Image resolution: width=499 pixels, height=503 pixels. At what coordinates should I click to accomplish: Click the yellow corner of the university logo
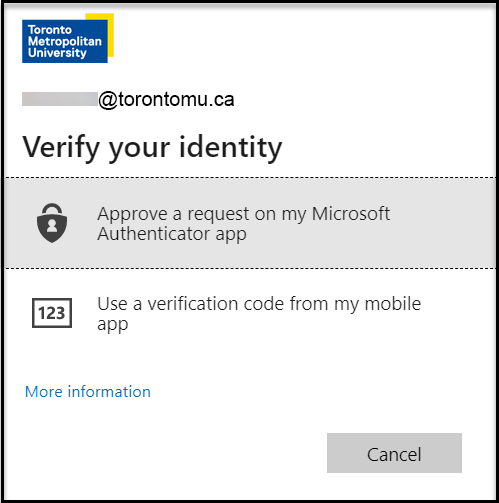click(x=109, y=33)
